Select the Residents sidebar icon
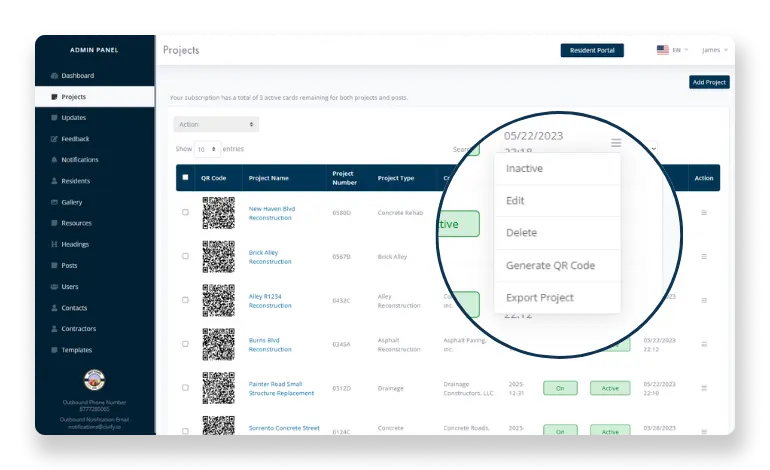Image resolution: width=770 pixels, height=470 pixels. (x=54, y=181)
